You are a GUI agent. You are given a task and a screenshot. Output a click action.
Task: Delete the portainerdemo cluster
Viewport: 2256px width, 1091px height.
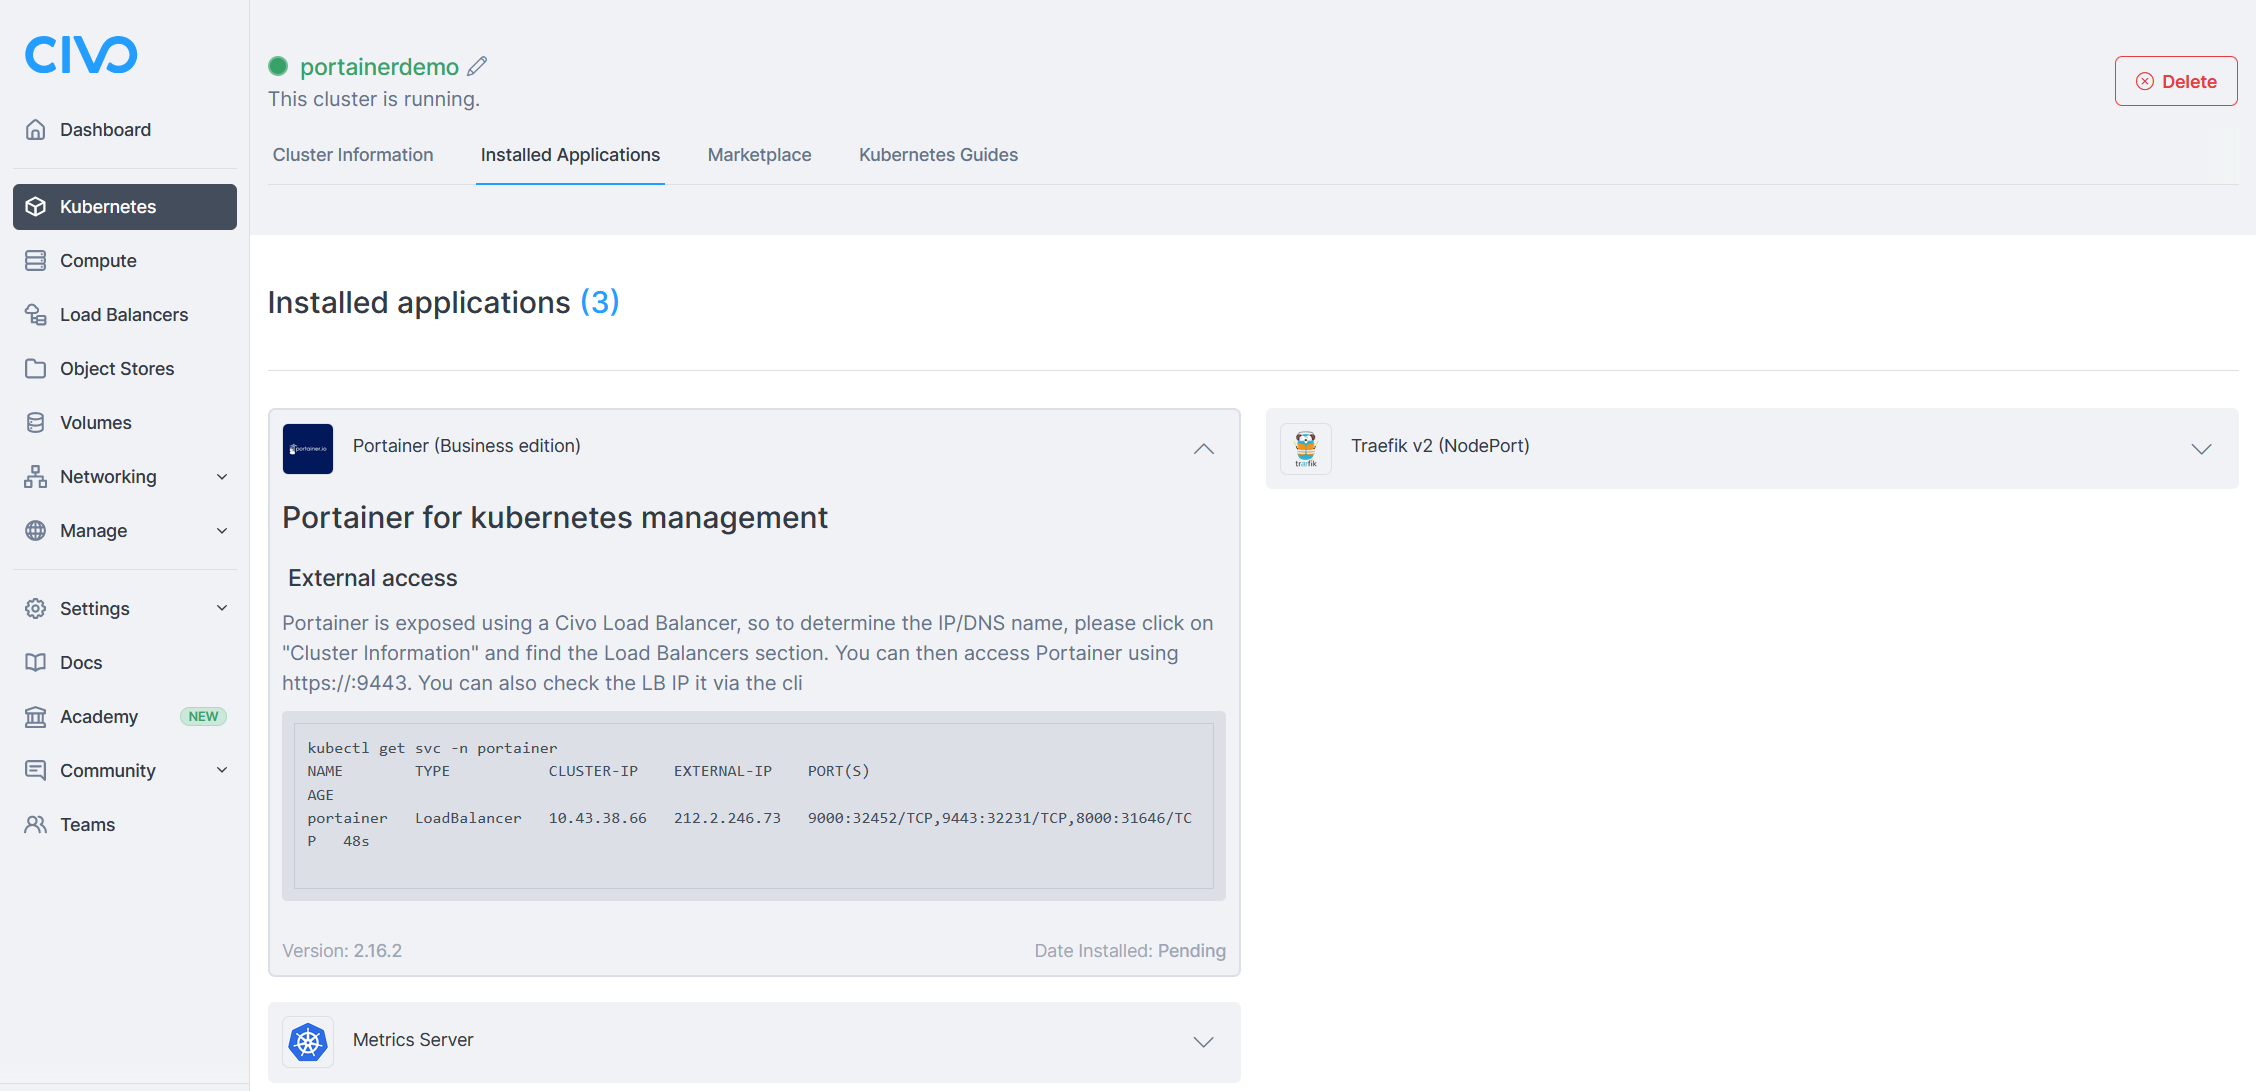pyautogui.click(x=2176, y=81)
